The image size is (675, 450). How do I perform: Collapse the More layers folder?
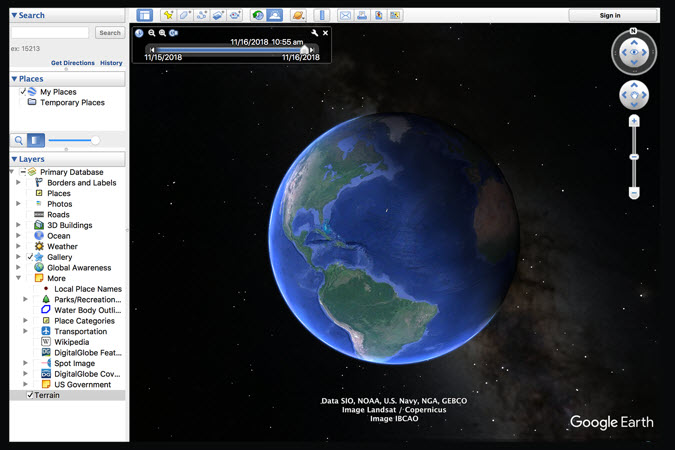click(18, 278)
